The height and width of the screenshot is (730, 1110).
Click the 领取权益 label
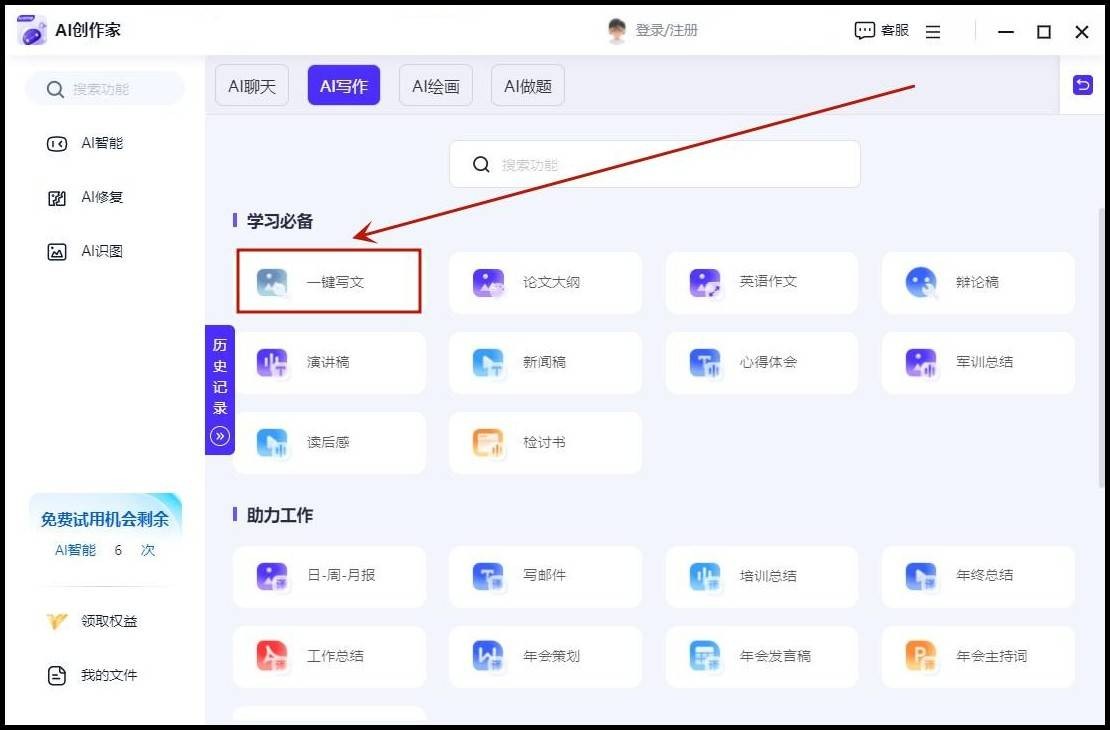click(x=109, y=622)
